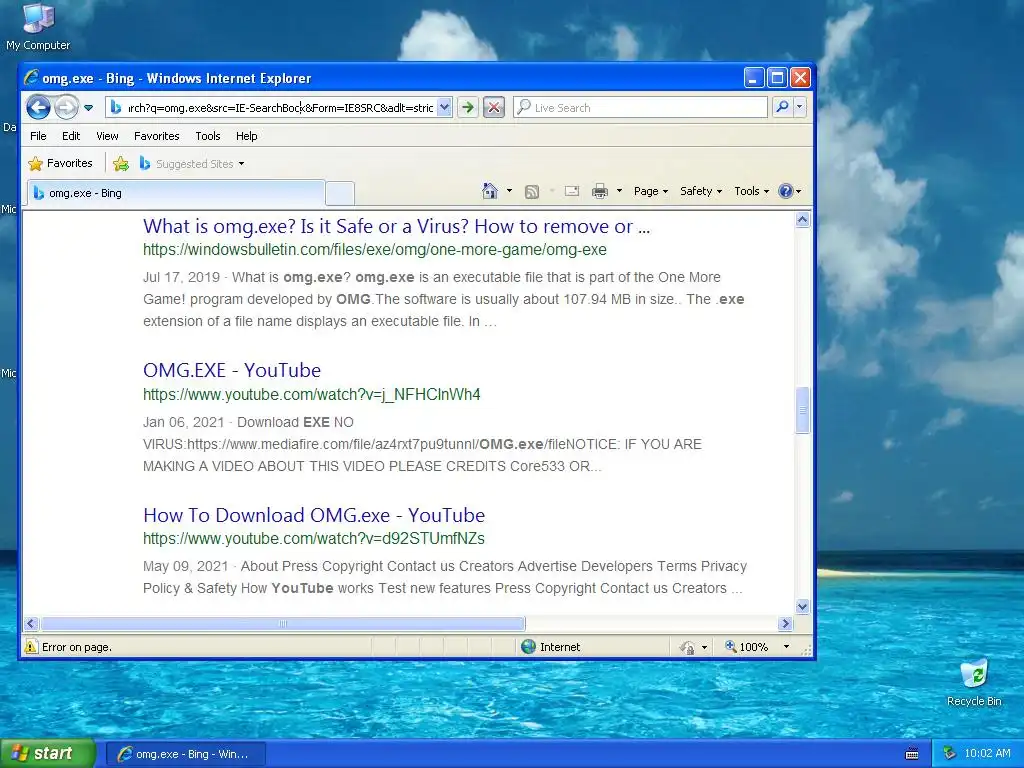Click the Back navigation arrow button
Screen dimensions: 1024x768
pos(39,107)
